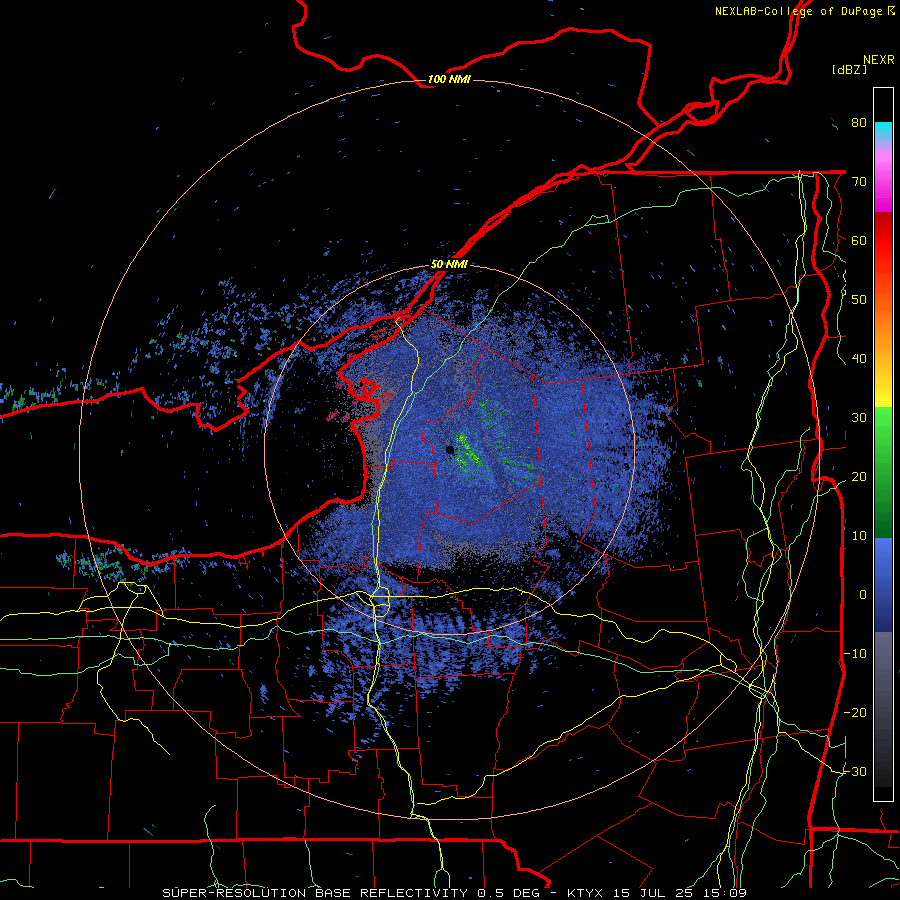Click the 50 dBZ scale value
Viewport: 900px width, 900px height.
pyautogui.click(x=859, y=300)
